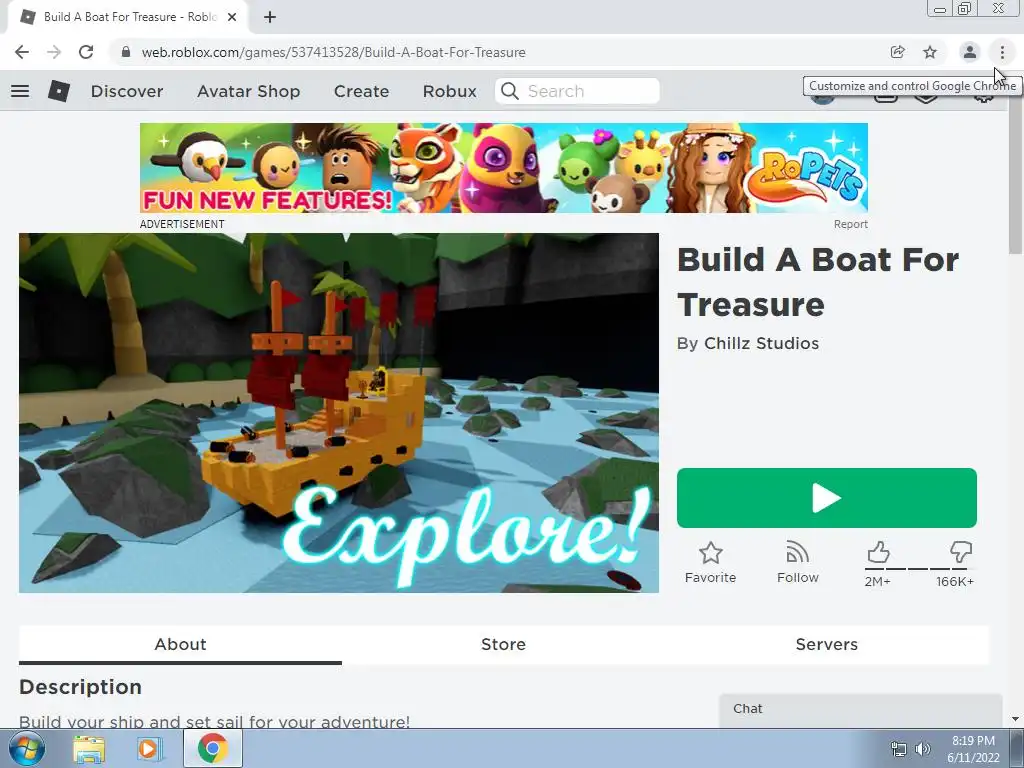Switch to the Store tab
1024x768 pixels.
coord(503,645)
